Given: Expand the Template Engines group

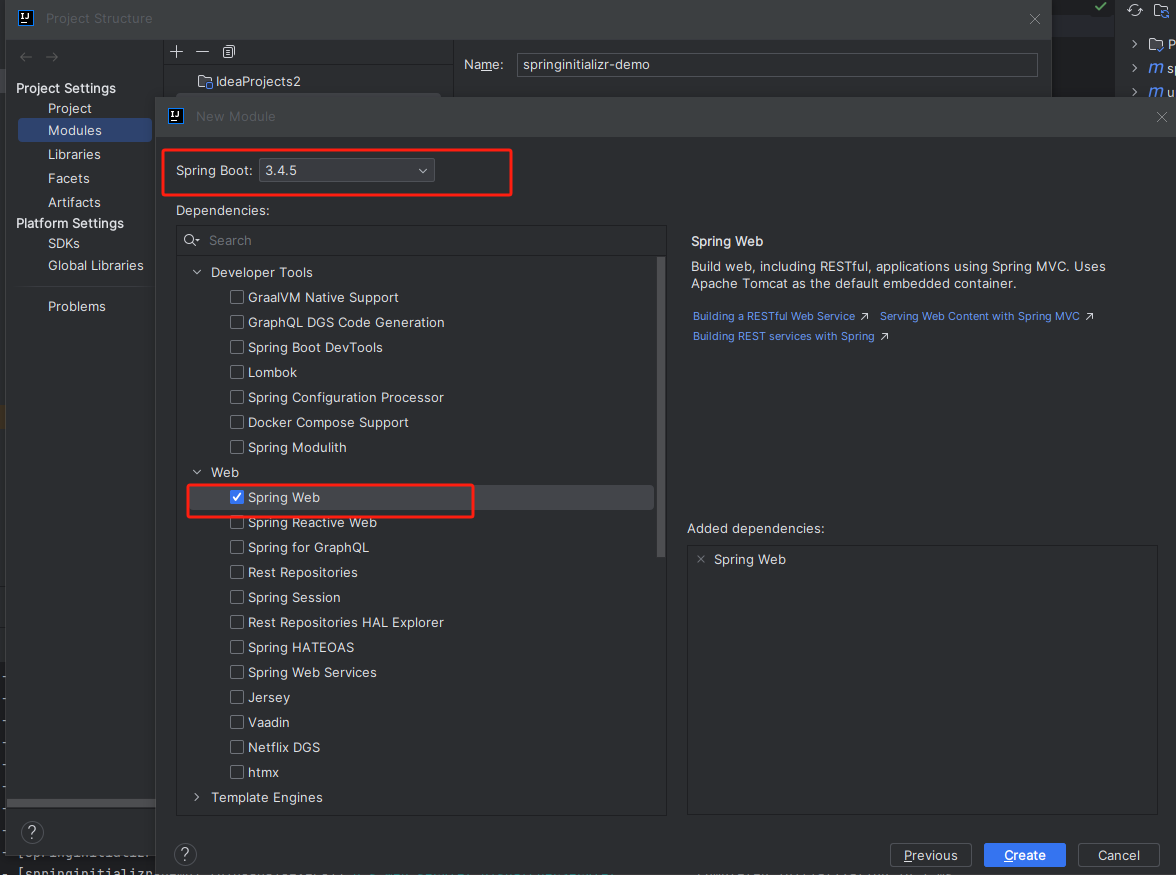Looking at the screenshot, I should point(197,797).
